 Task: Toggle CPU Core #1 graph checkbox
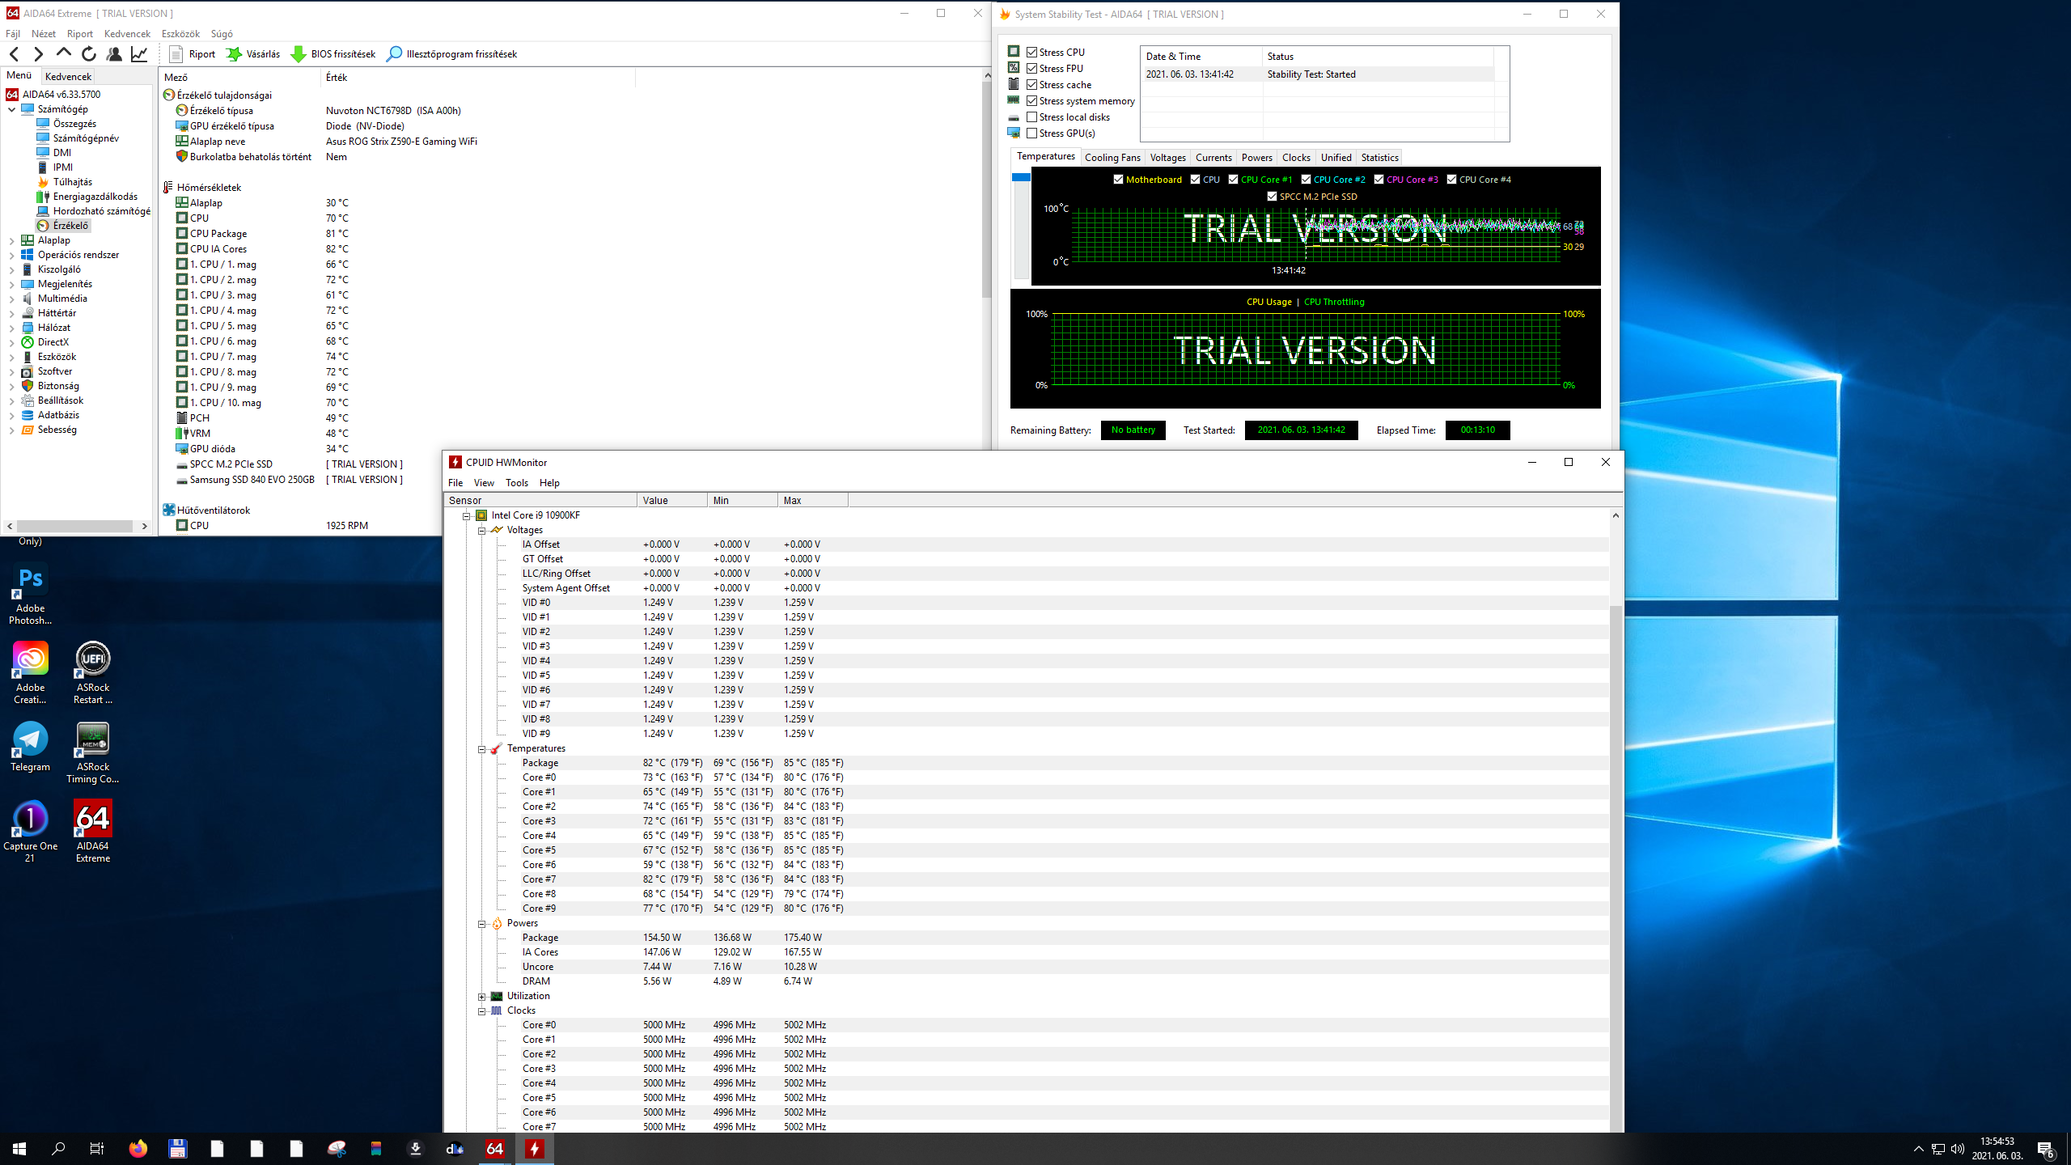click(x=1233, y=180)
